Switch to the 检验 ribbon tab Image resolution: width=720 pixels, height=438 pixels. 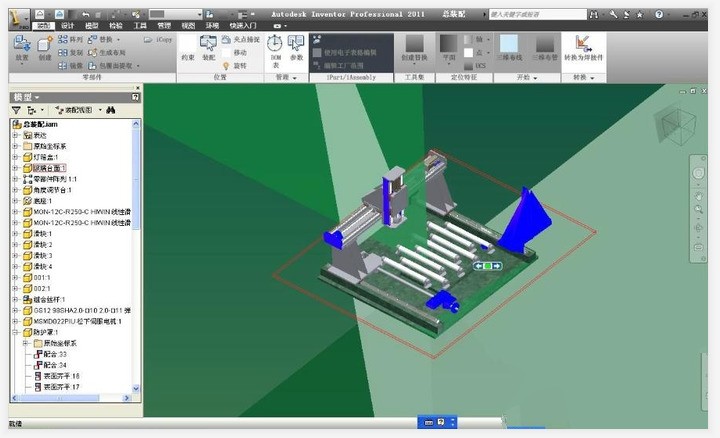point(116,25)
